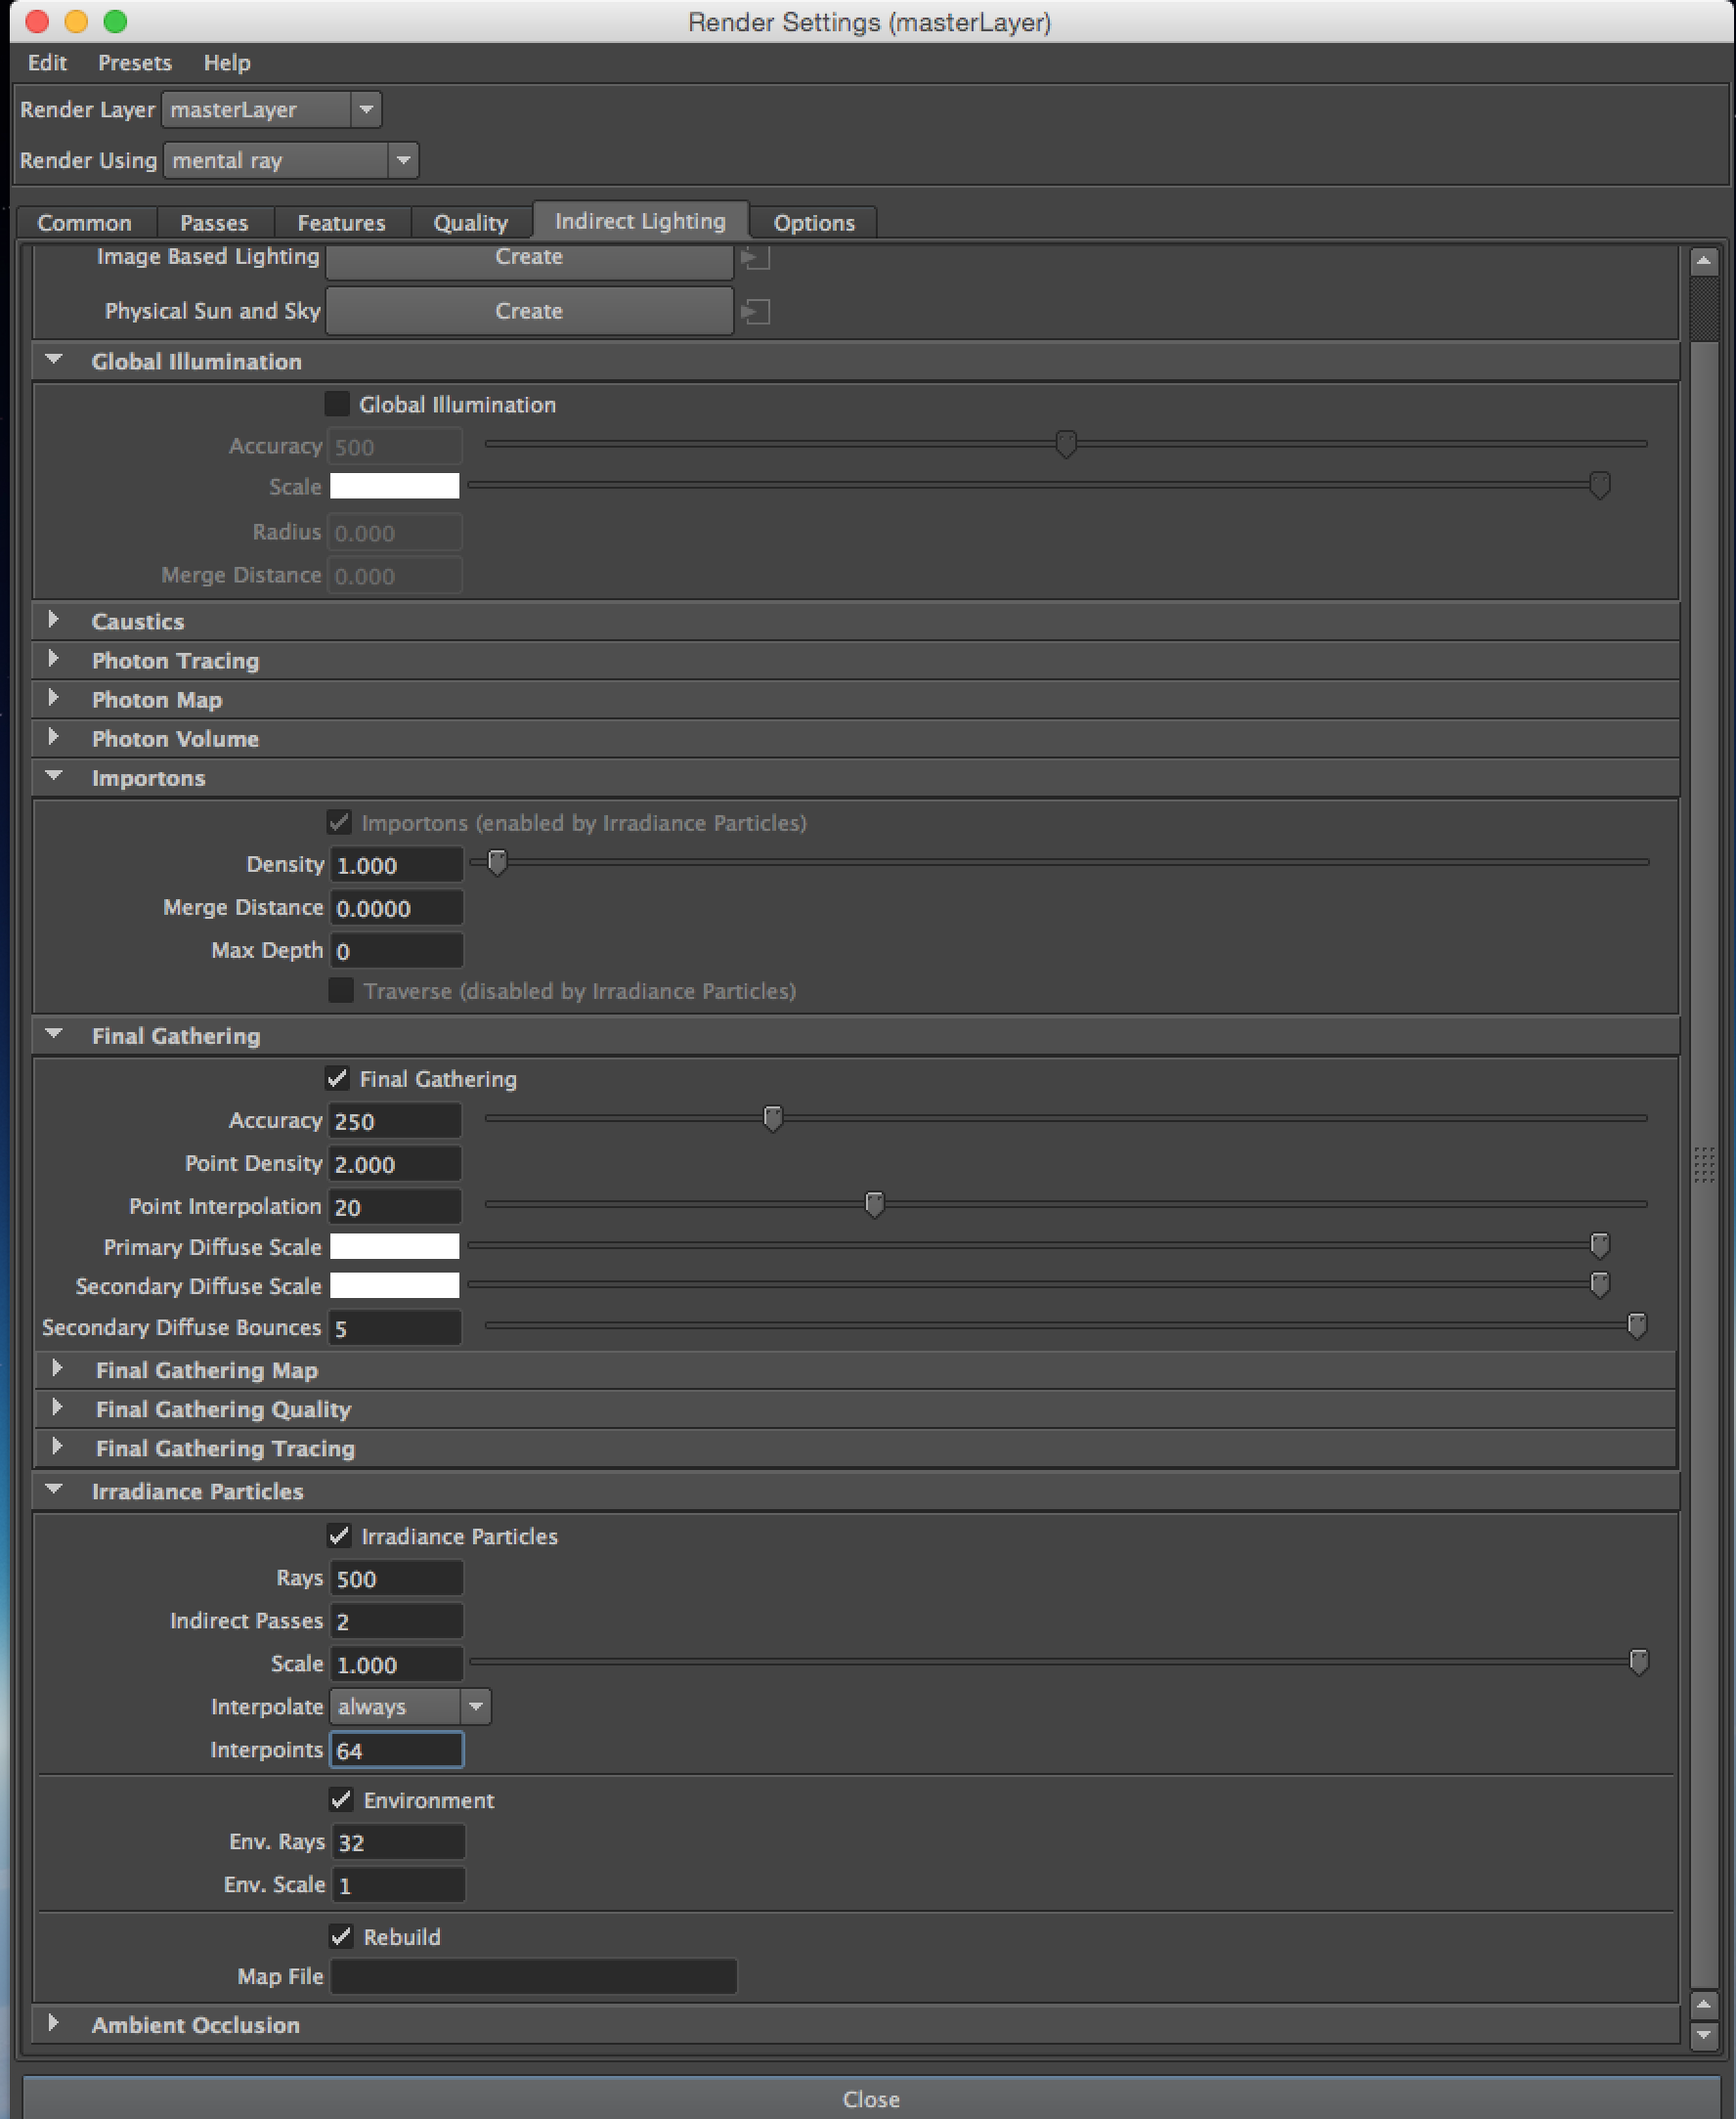This screenshot has width=1736, height=2119.
Task: Click the scrollbar down arrow at bottom
Action: point(1703,2035)
